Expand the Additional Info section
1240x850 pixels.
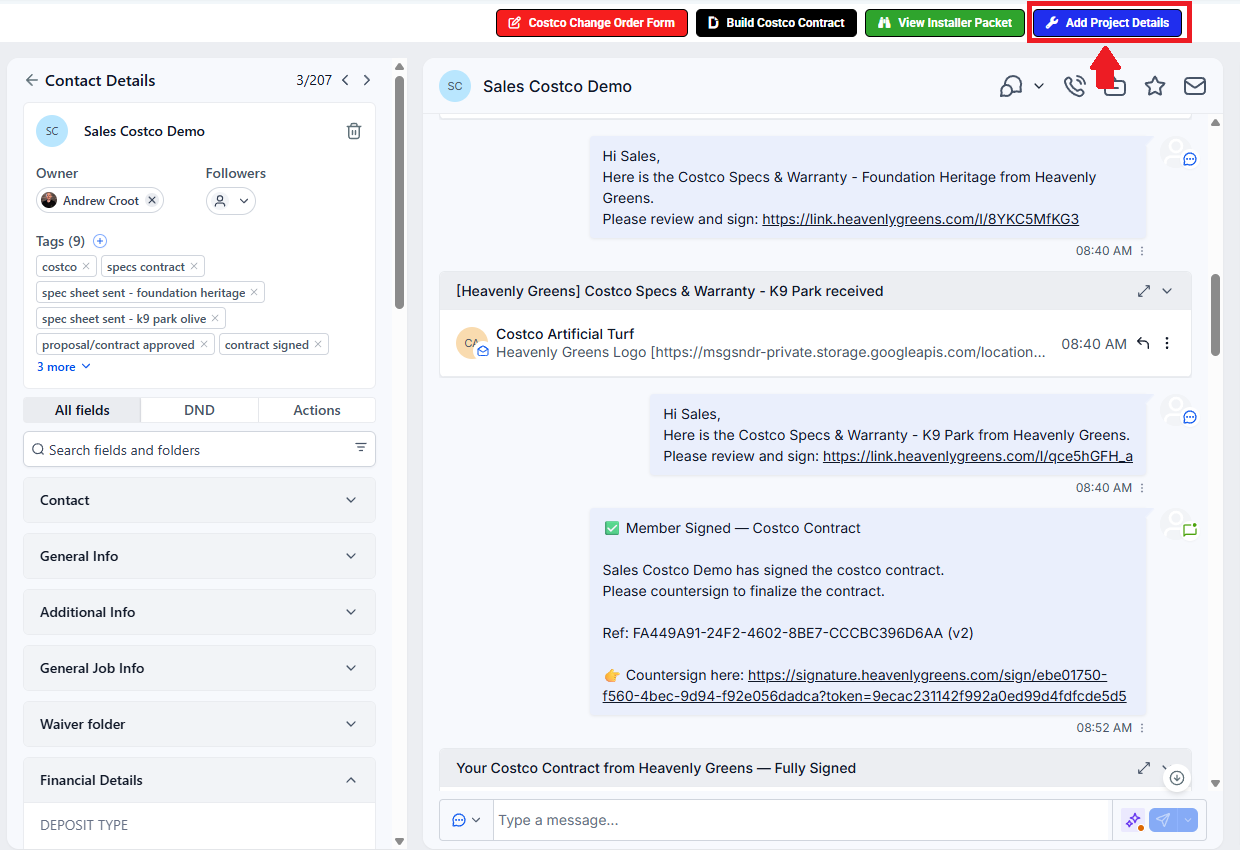(x=199, y=612)
